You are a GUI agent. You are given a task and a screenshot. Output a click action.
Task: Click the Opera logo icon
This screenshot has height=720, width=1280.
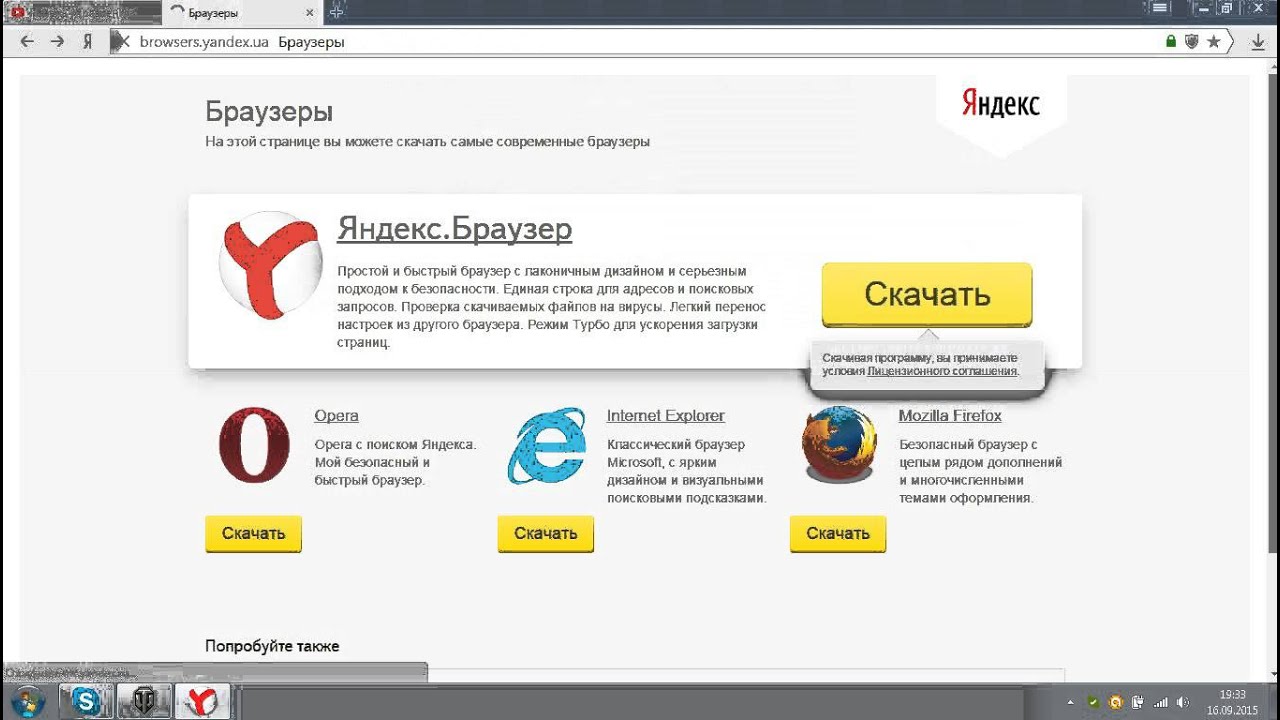pos(254,445)
